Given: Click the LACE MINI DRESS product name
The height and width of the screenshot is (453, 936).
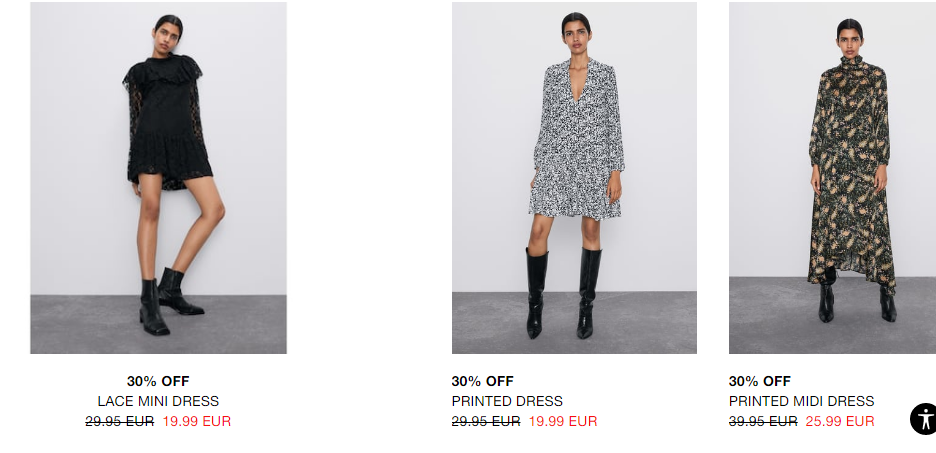Looking at the screenshot, I should (x=158, y=401).
